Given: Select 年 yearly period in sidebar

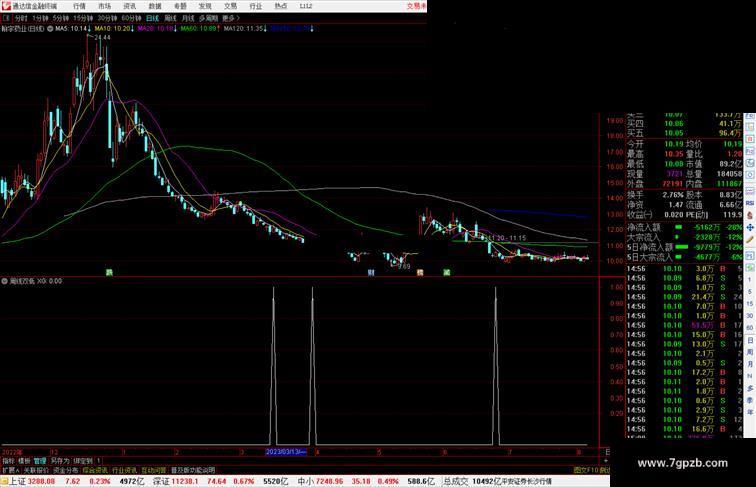Looking at the screenshot, I should [x=750, y=412].
